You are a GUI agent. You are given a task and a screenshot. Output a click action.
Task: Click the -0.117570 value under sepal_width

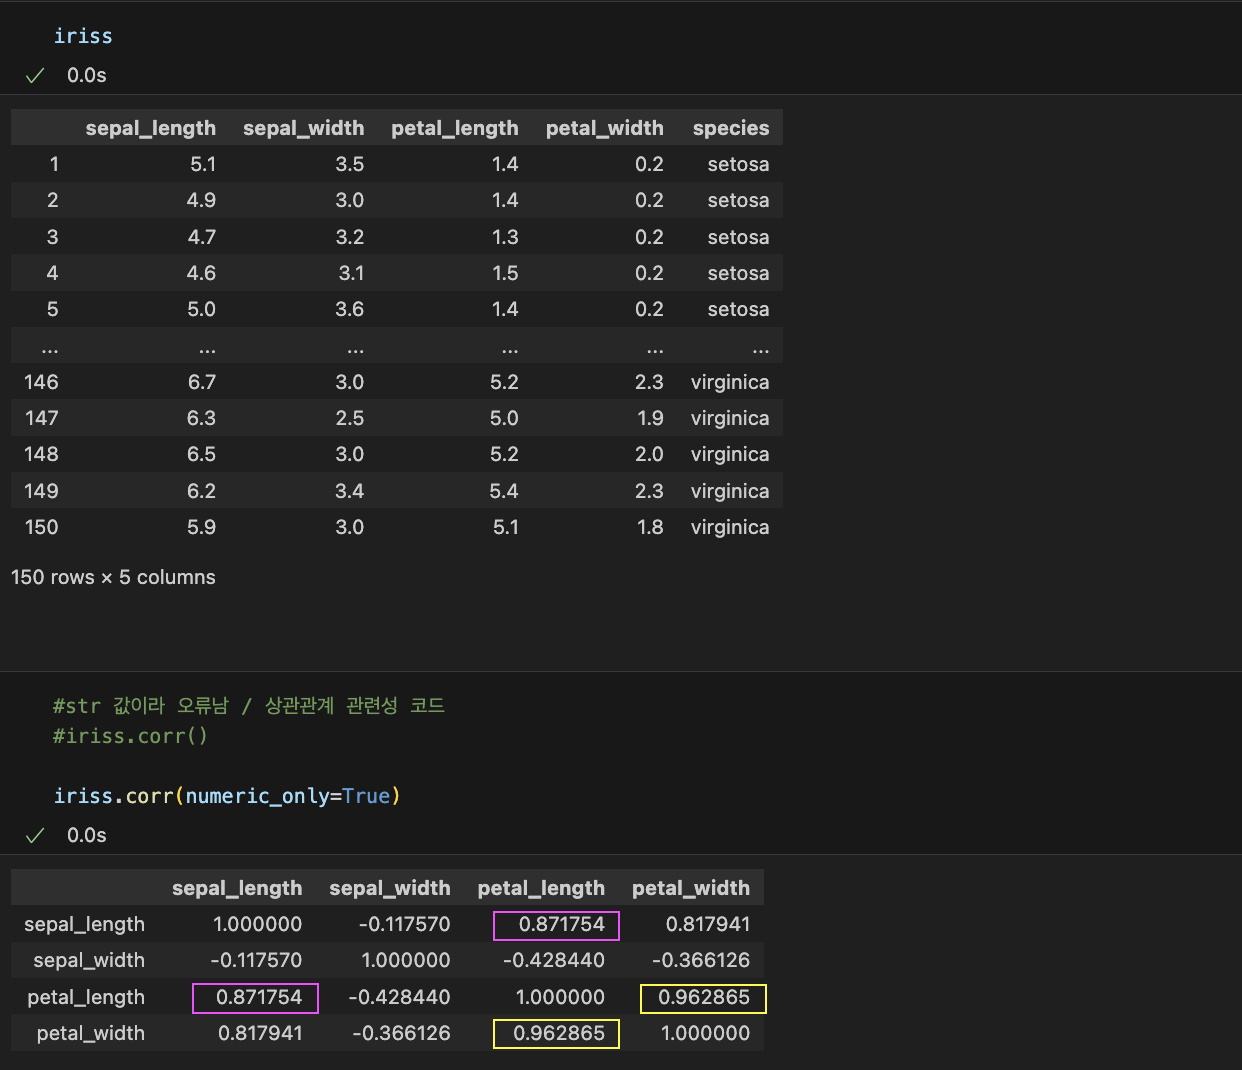[404, 925]
